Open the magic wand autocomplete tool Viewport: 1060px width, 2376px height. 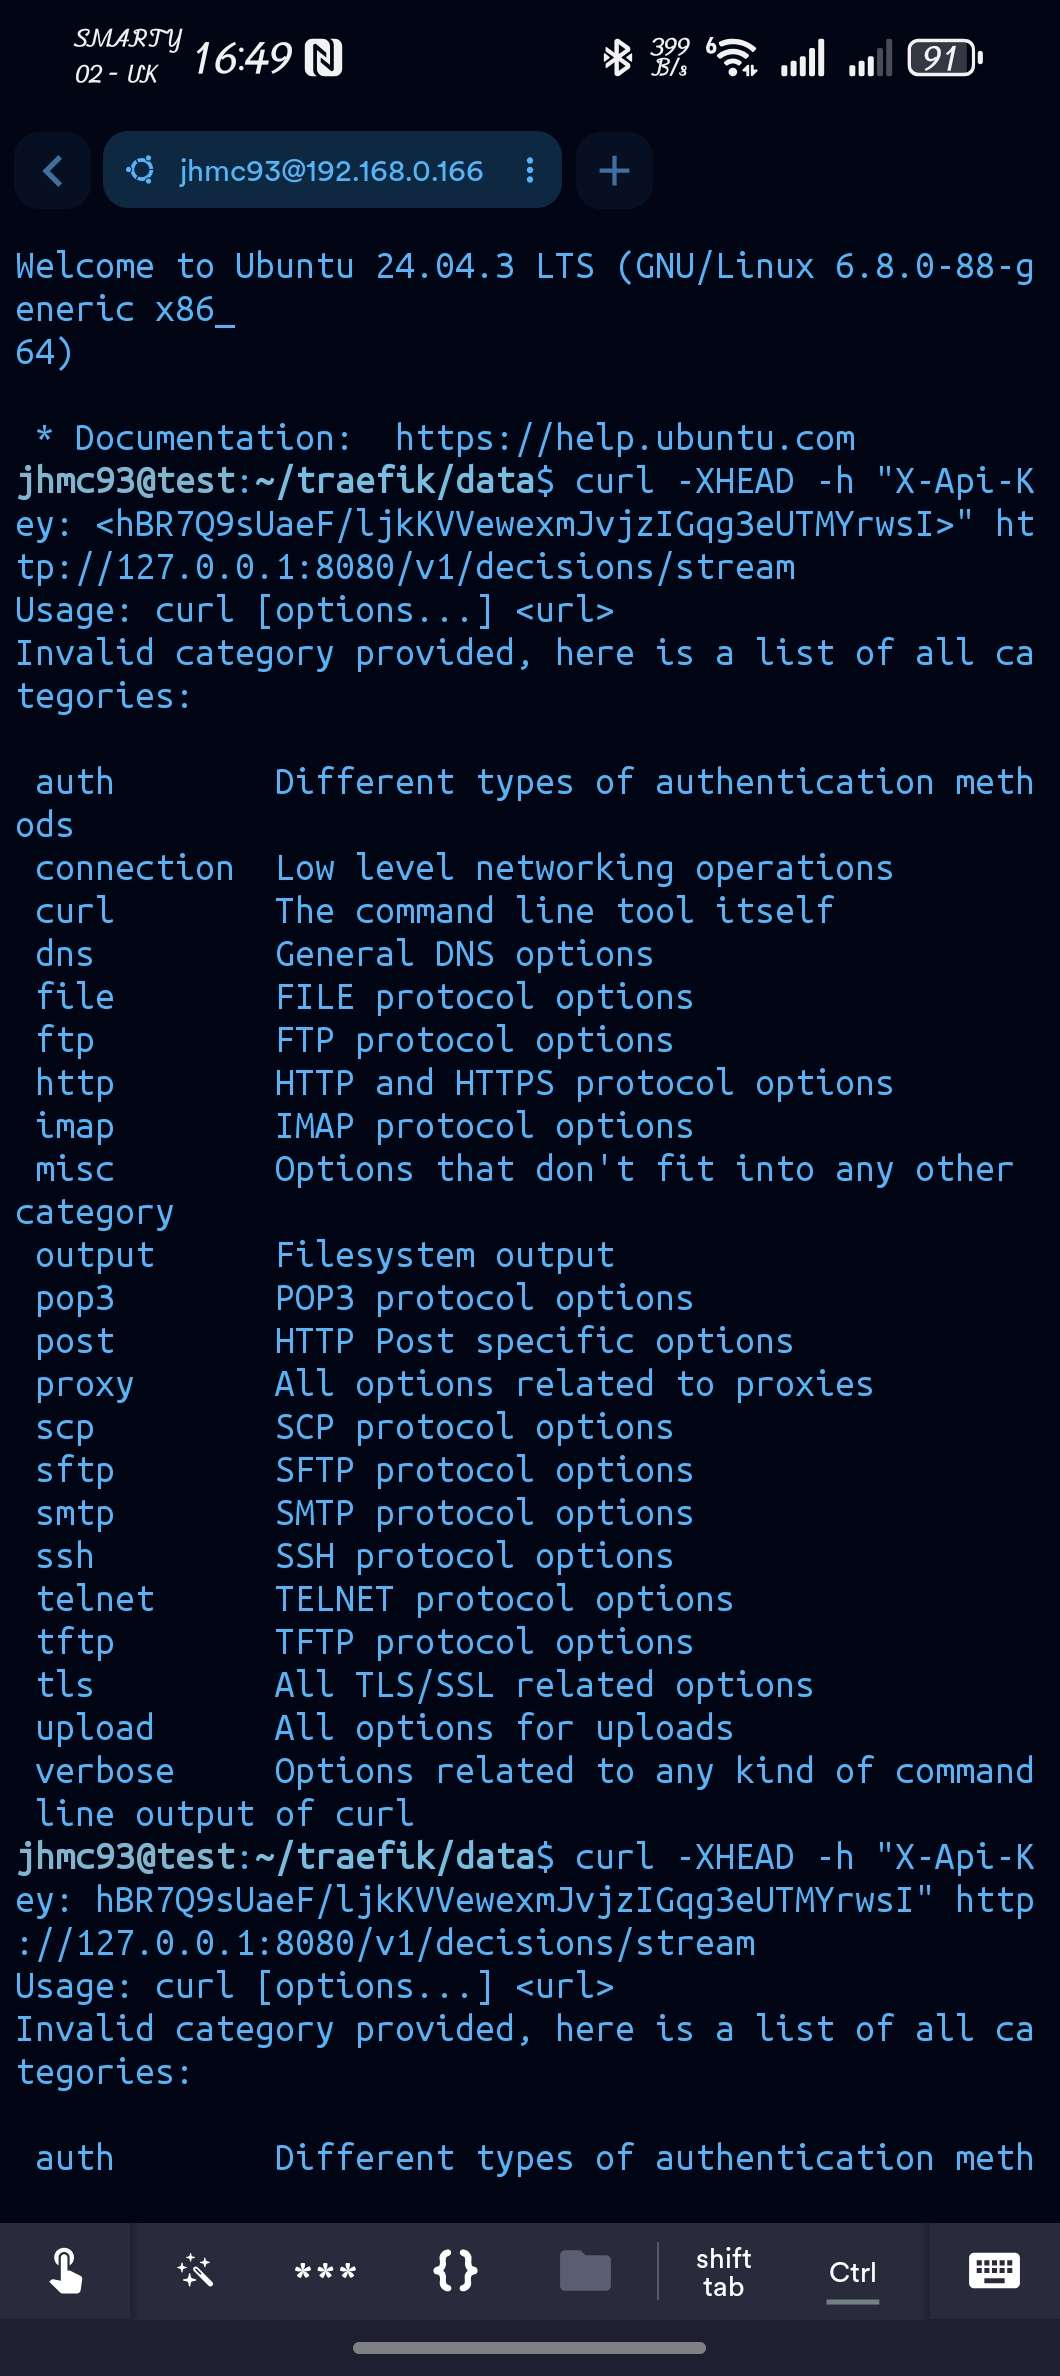pos(195,2271)
